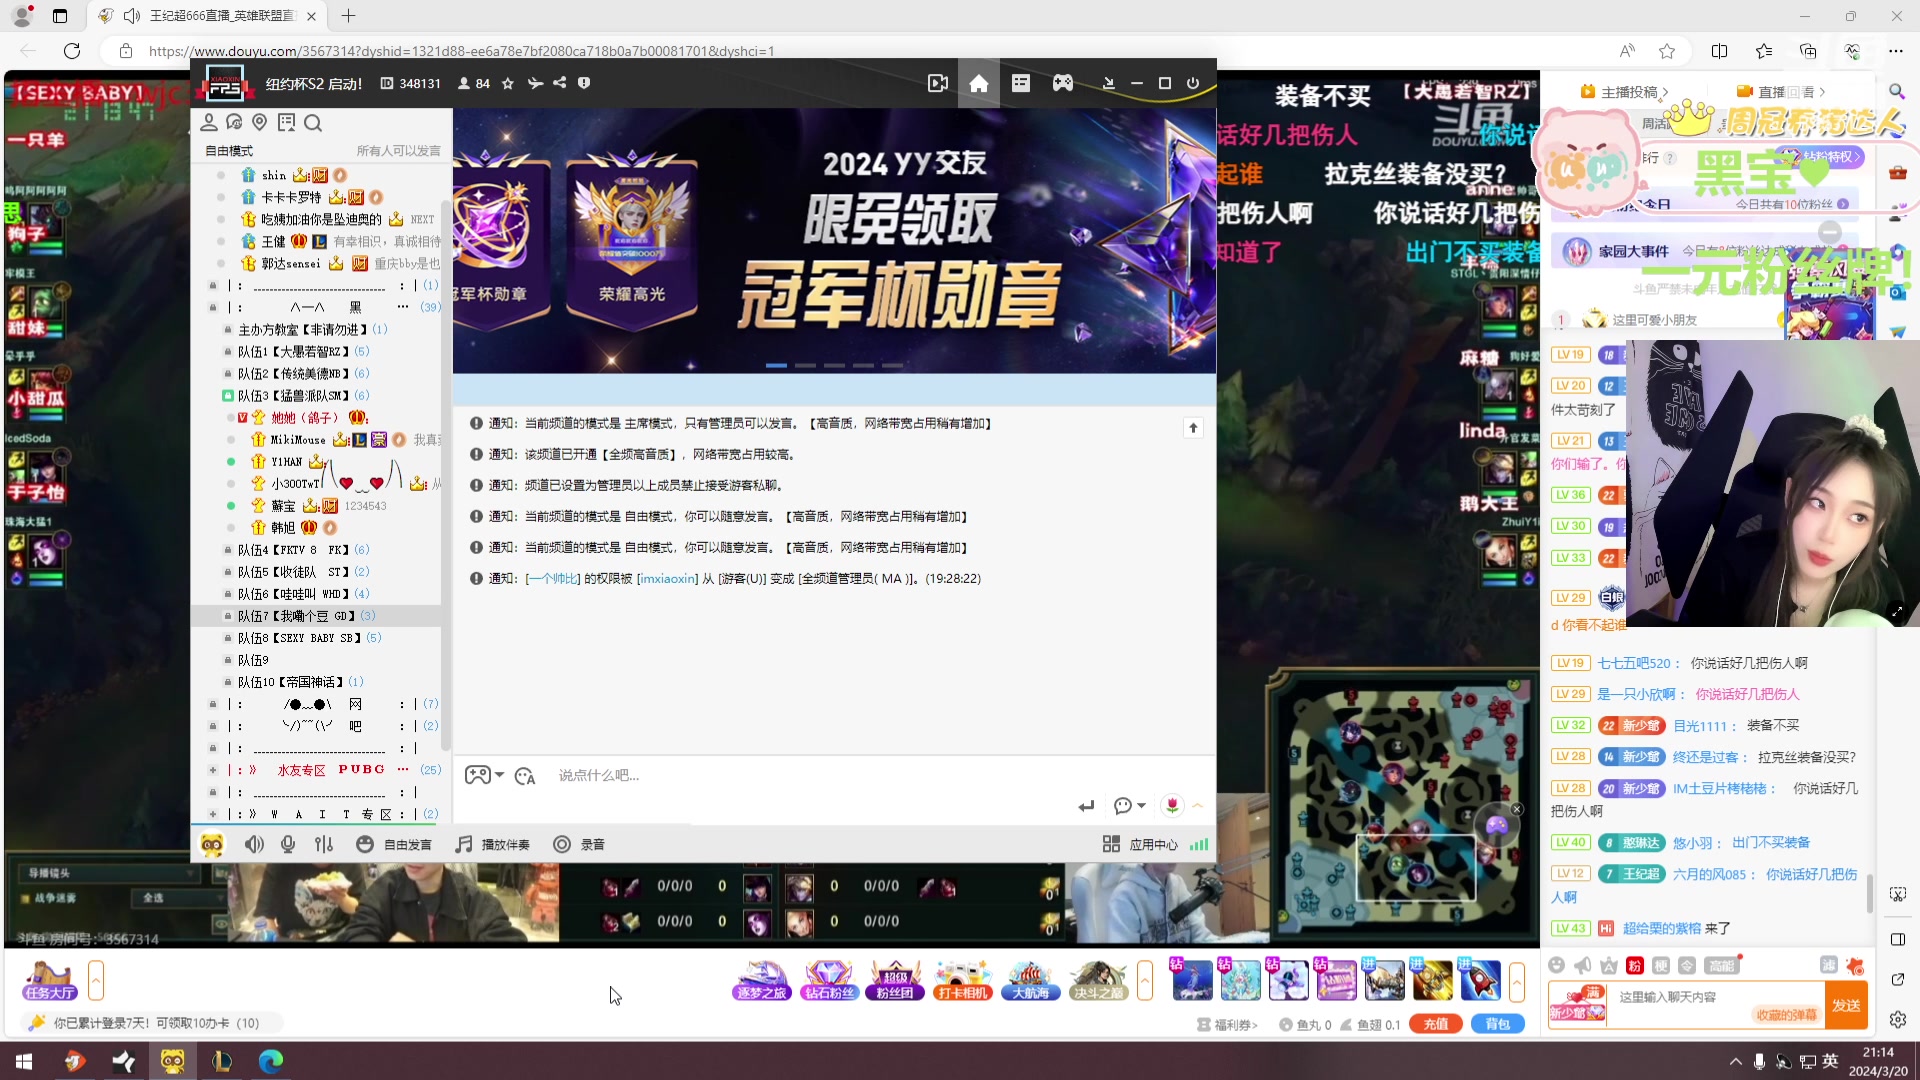Open the search in the YY channel panel
This screenshot has width=1920, height=1080.
(x=313, y=122)
